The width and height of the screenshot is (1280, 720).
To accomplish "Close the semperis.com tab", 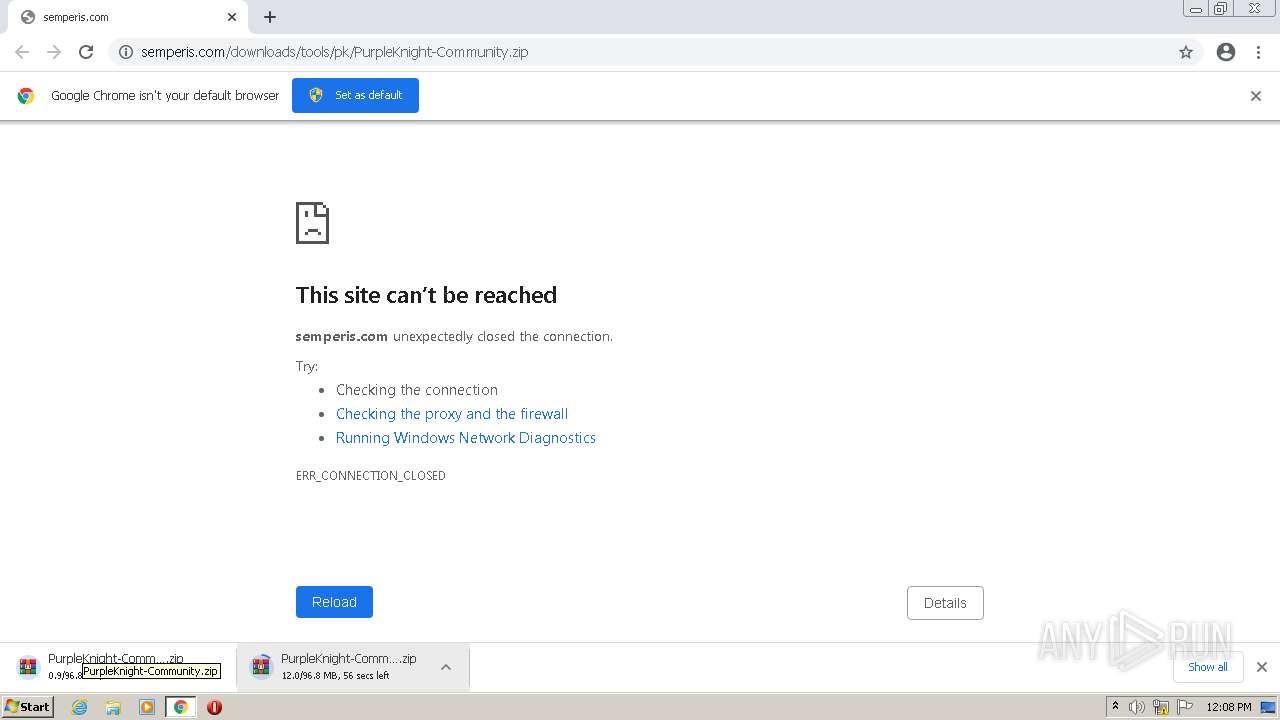I will pos(232,17).
